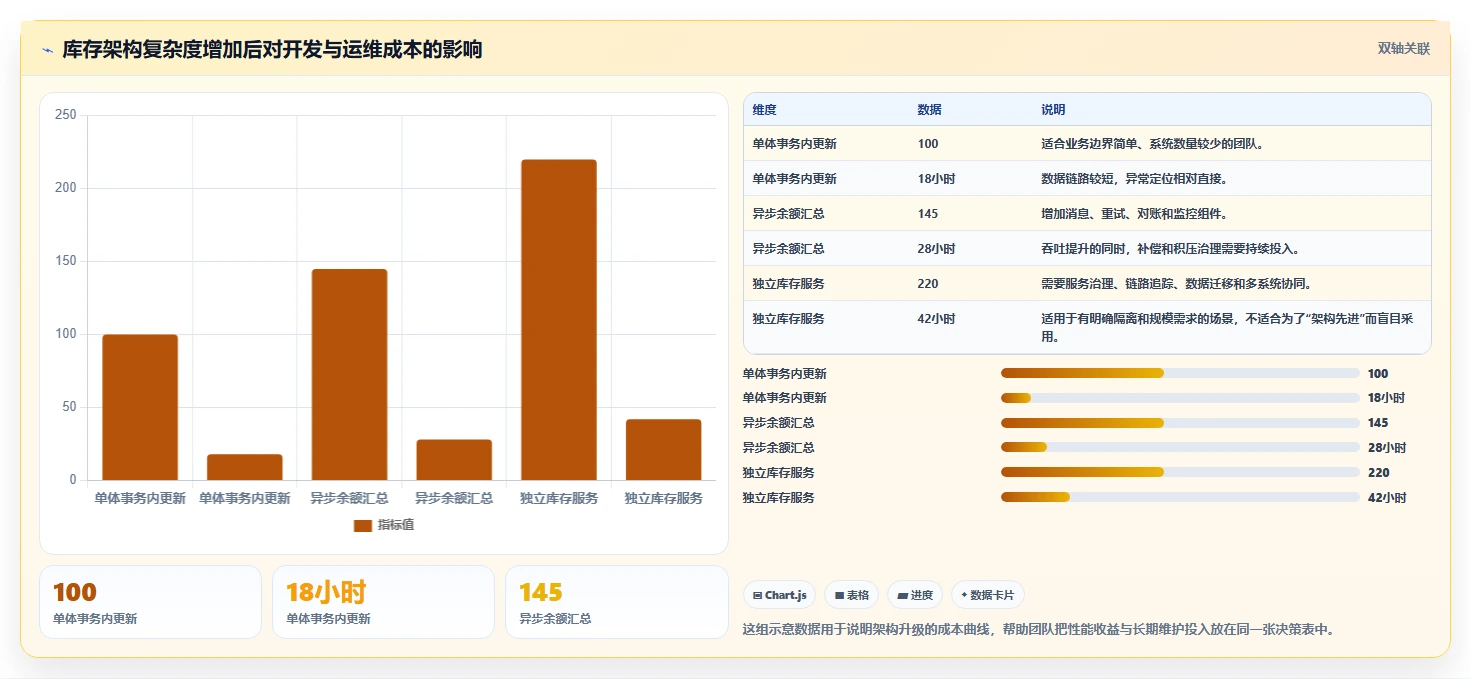Click the table data cell showing 220

tap(928, 284)
